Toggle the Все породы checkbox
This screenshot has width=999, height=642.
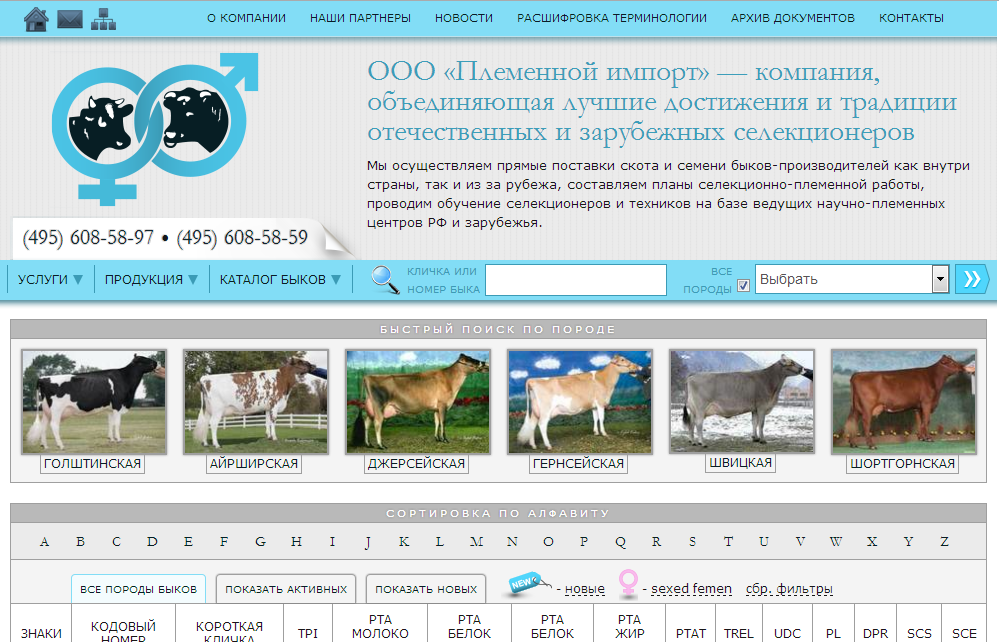[743, 285]
